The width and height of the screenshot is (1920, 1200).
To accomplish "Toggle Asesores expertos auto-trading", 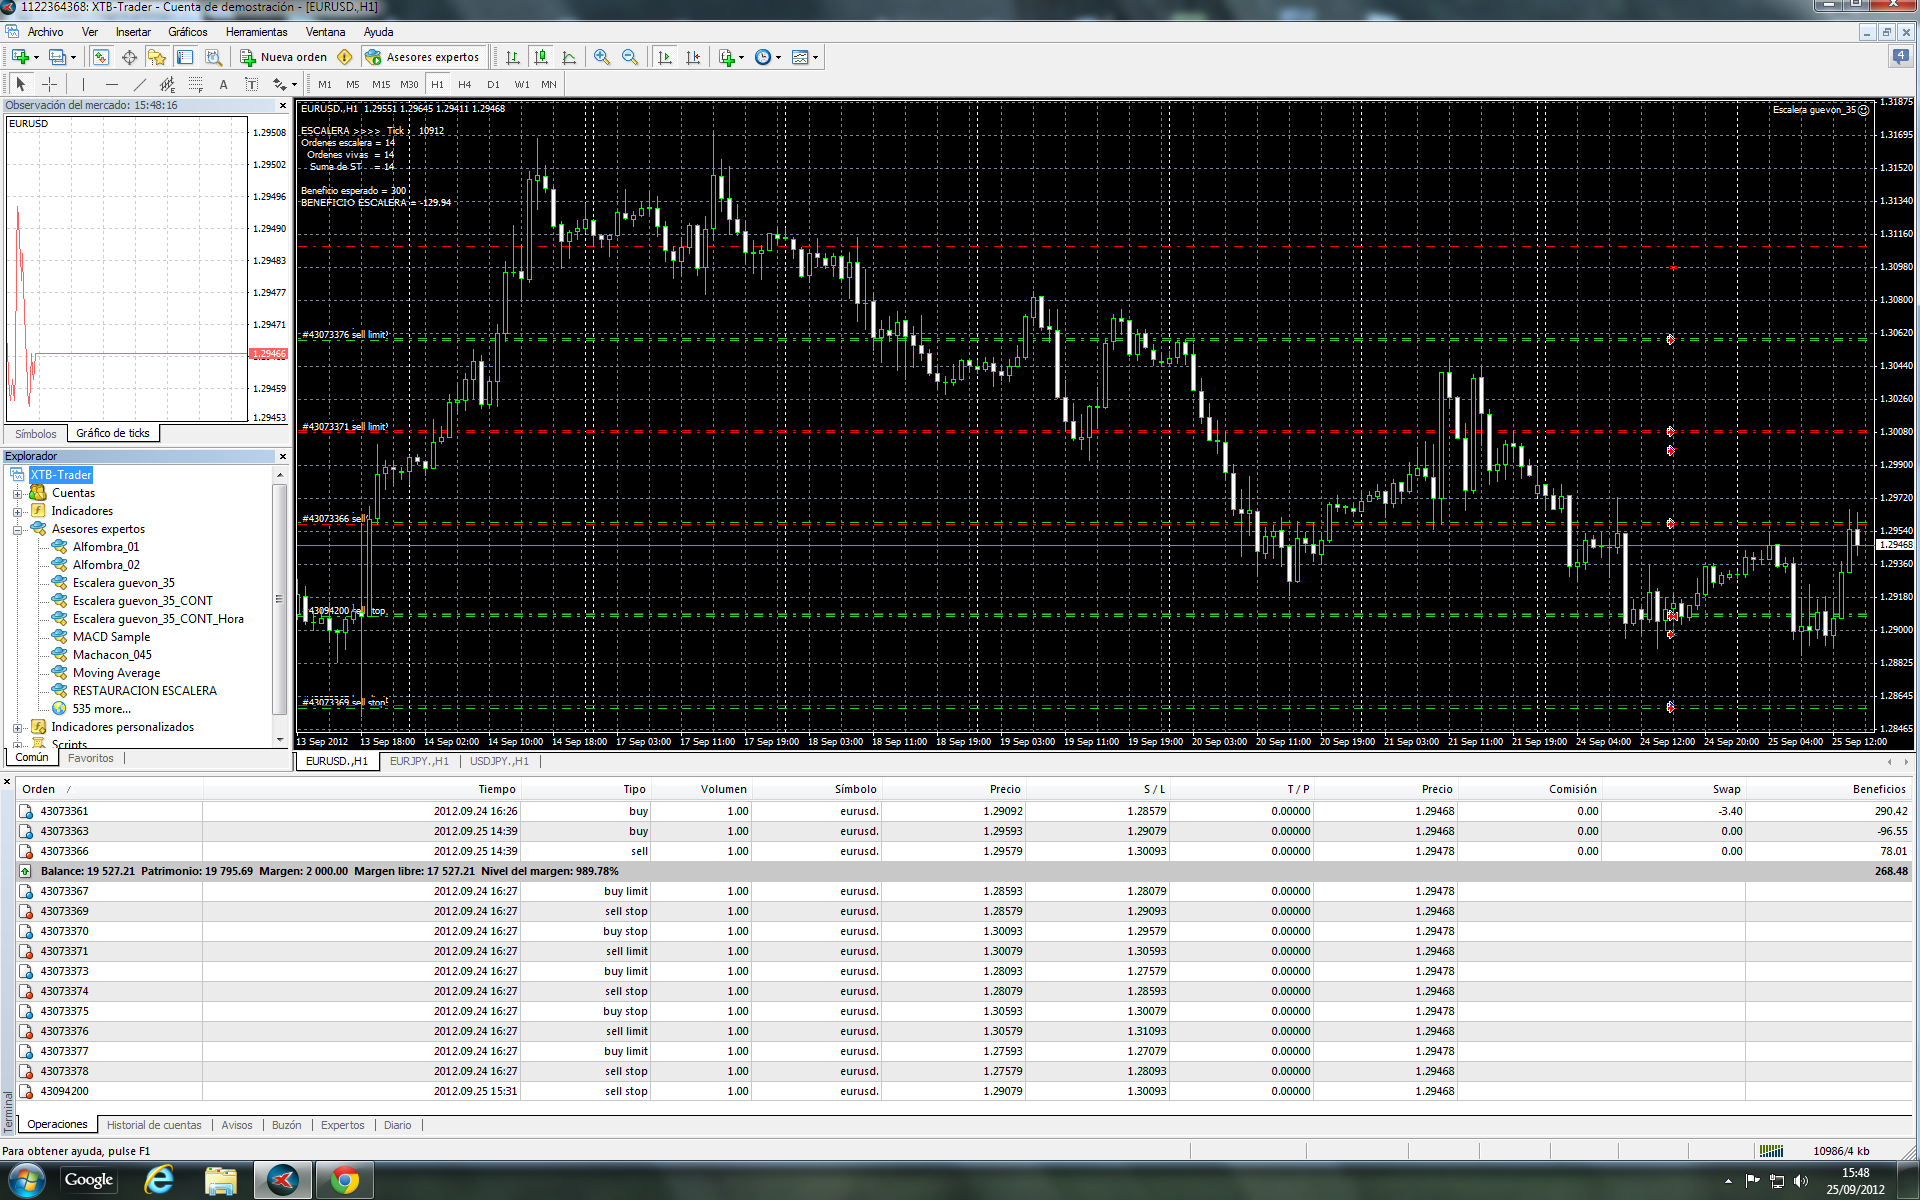I will point(423,57).
